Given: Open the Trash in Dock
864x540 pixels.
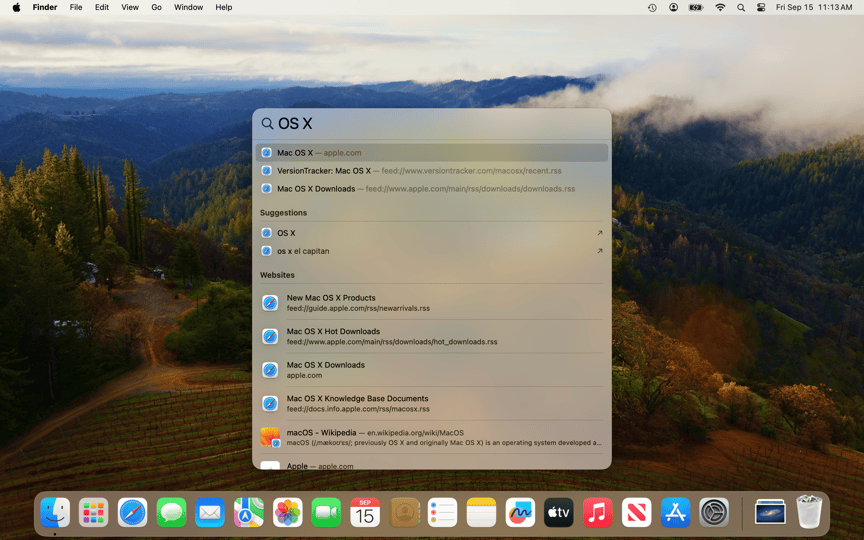Looking at the screenshot, I should [x=809, y=512].
